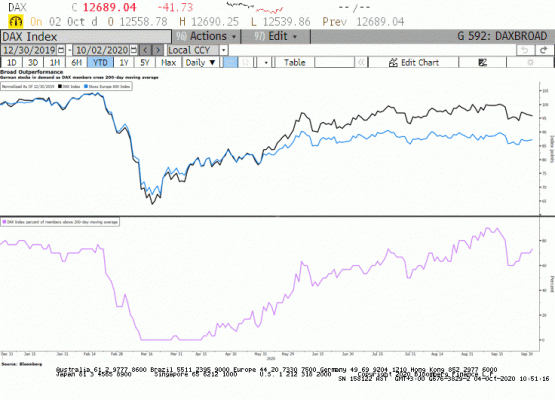Screen dimensions: 555x400
Task: Shift date range backward with left arrow
Action: pyautogui.click(x=145, y=50)
